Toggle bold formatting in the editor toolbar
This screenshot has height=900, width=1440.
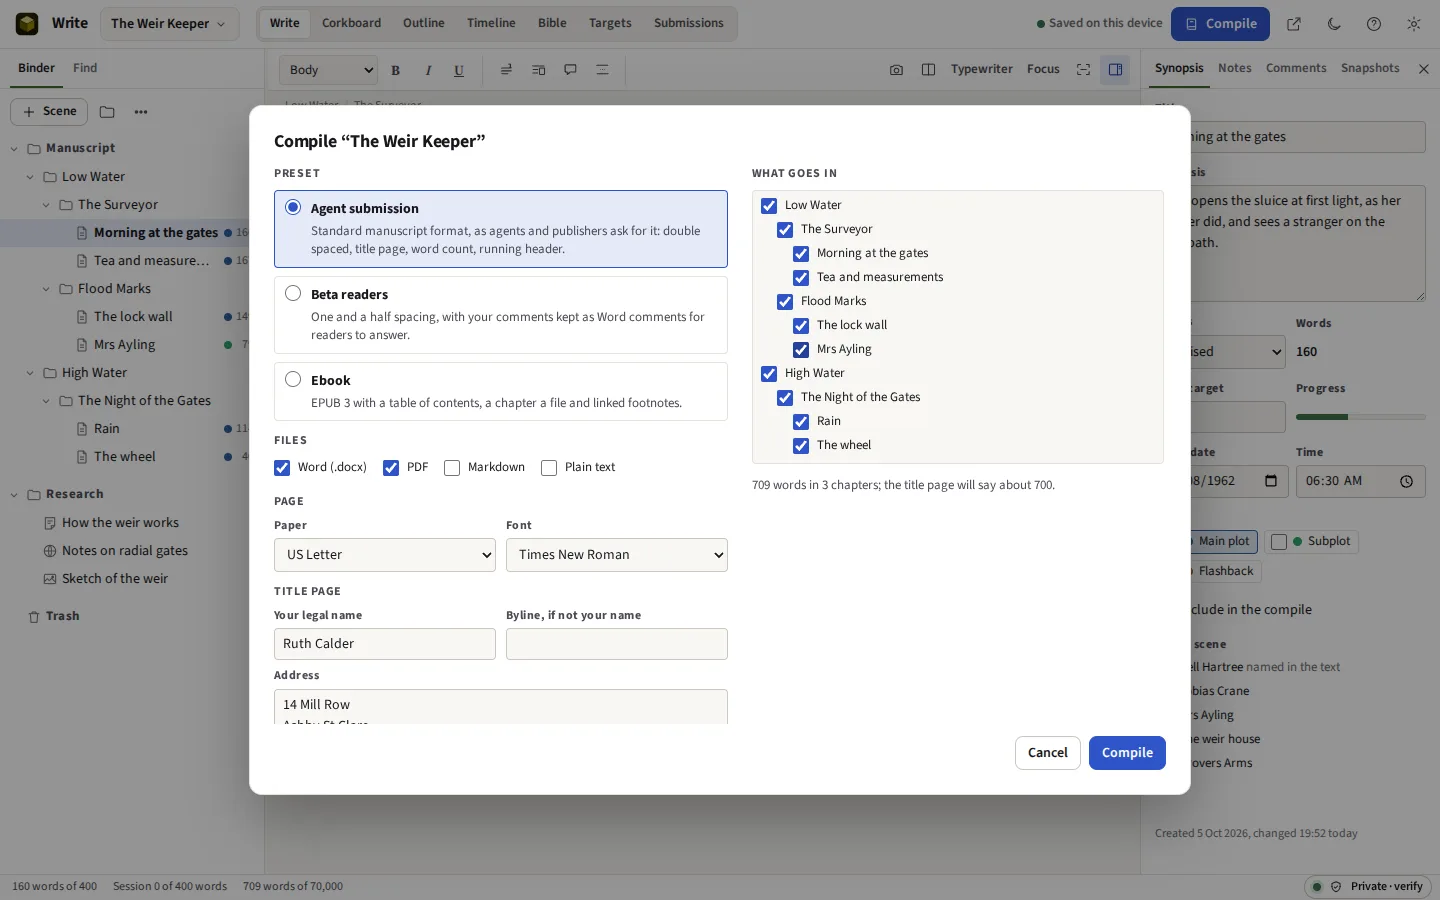(396, 70)
